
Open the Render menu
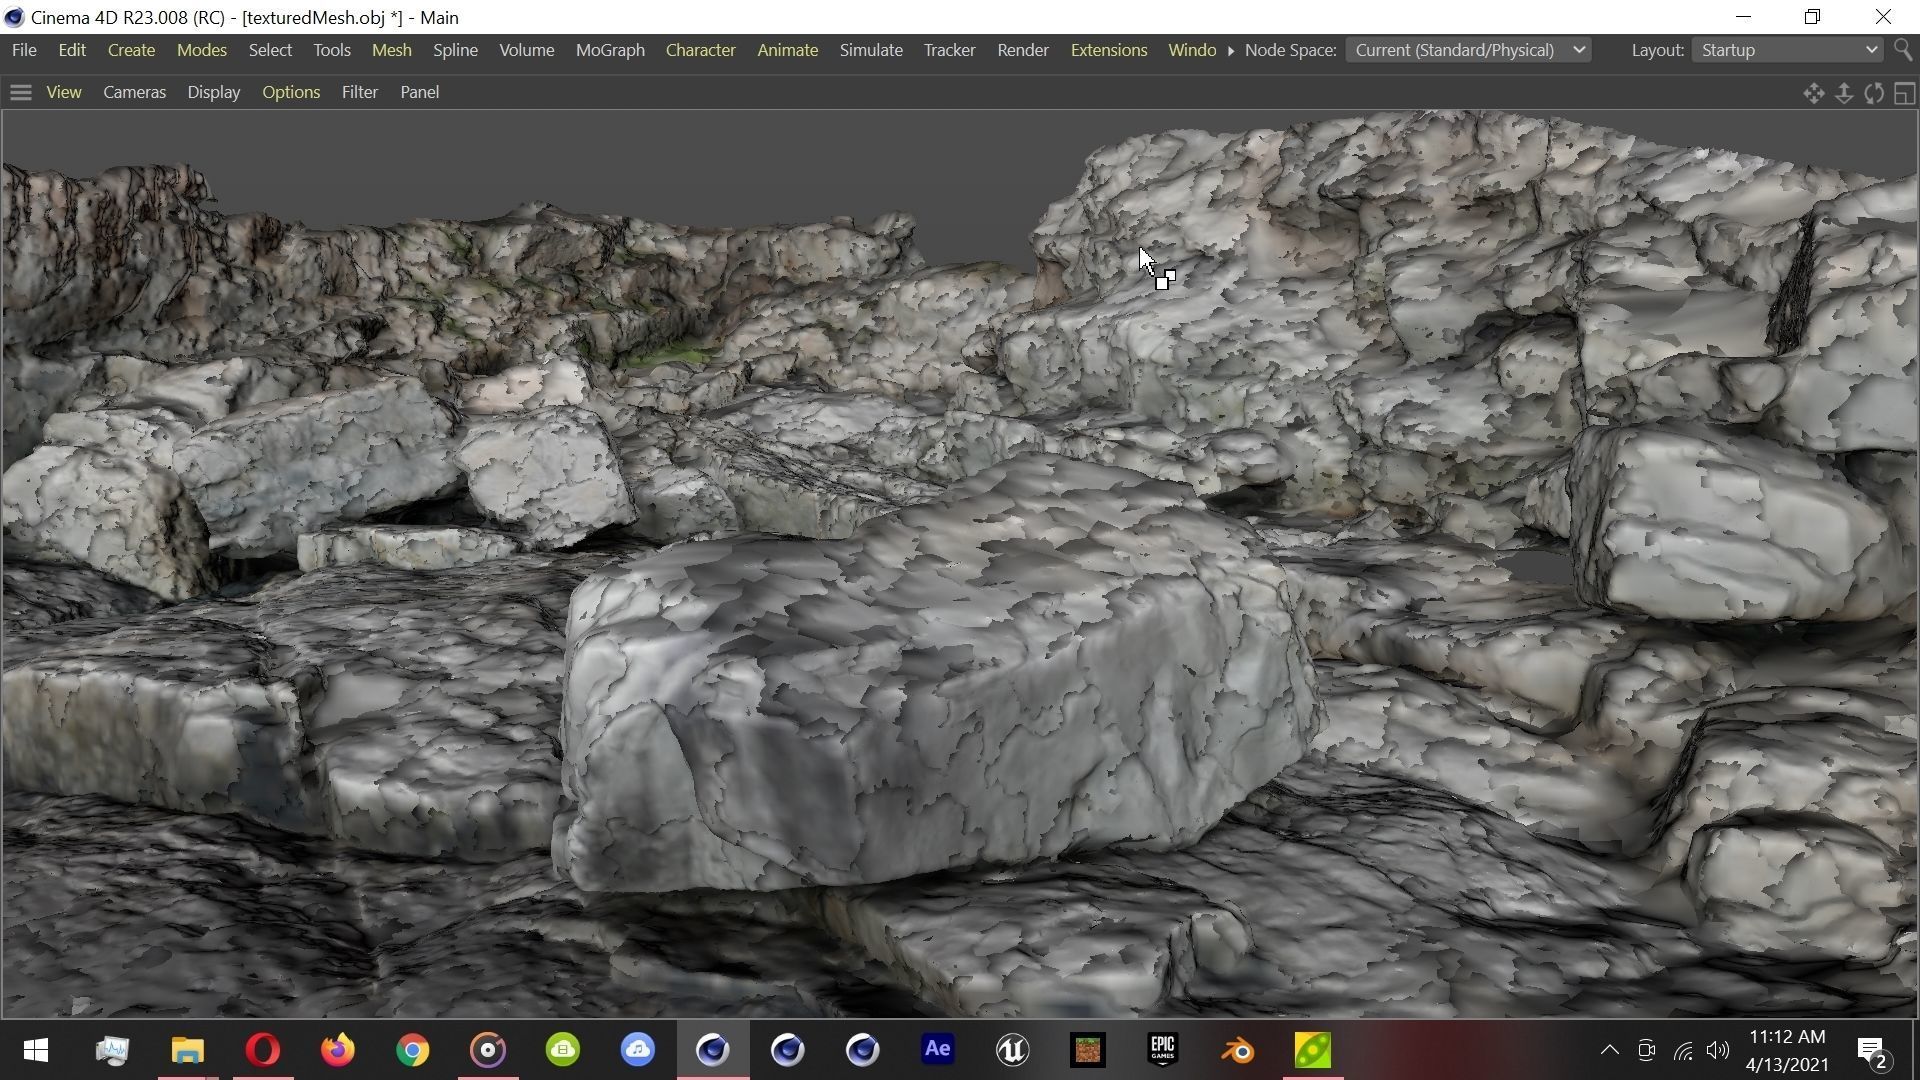(x=1022, y=50)
